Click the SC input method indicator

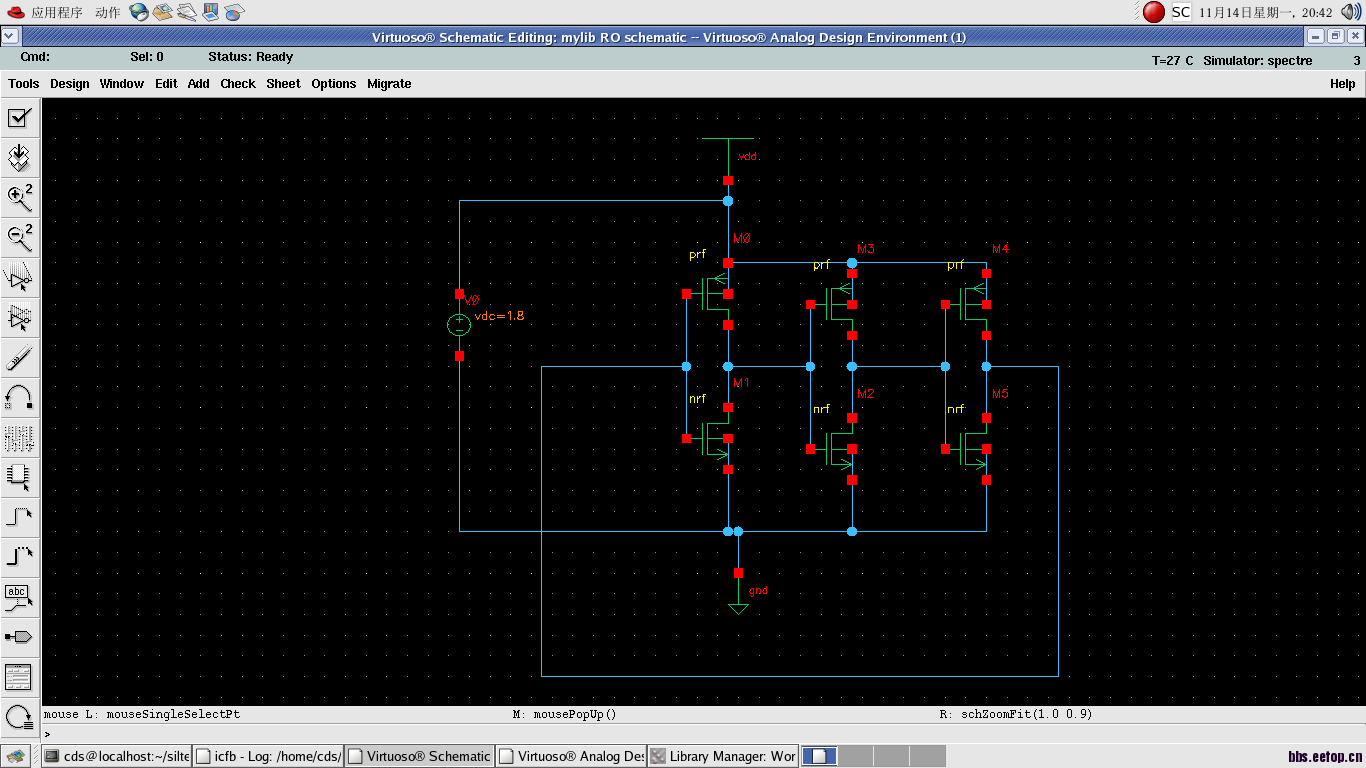click(x=1181, y=12)
